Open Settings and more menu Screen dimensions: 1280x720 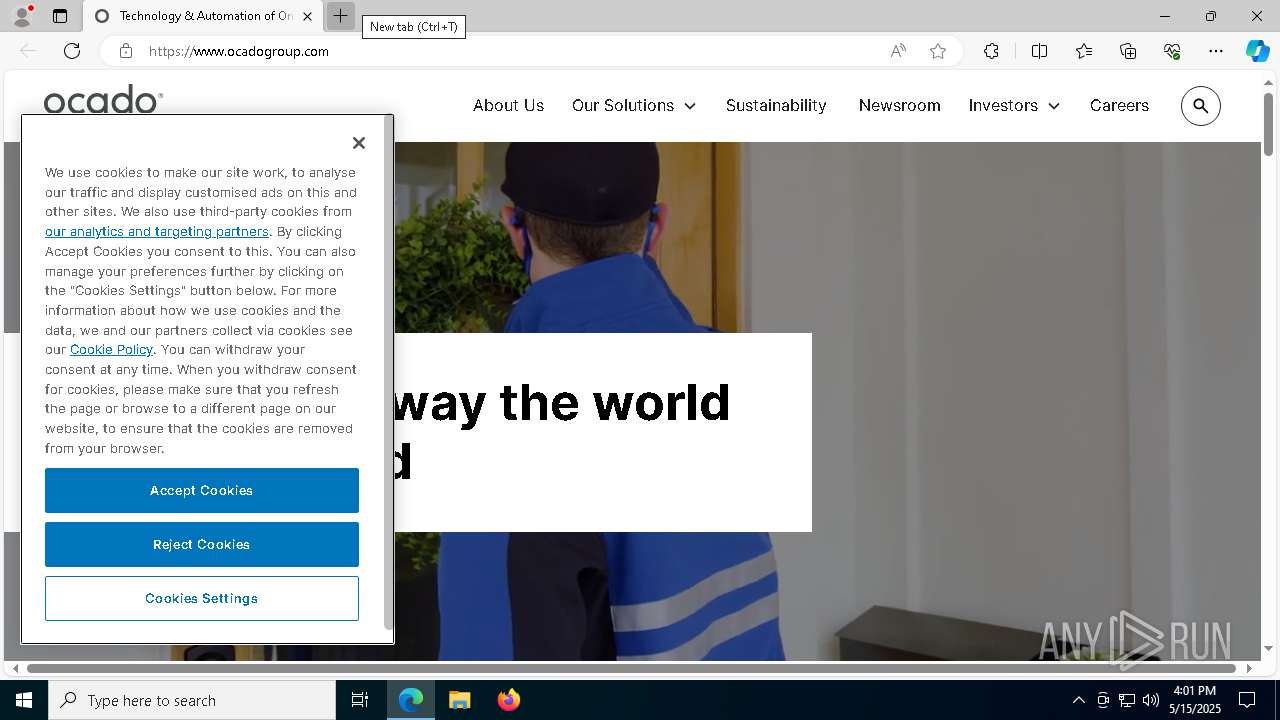1216,51
